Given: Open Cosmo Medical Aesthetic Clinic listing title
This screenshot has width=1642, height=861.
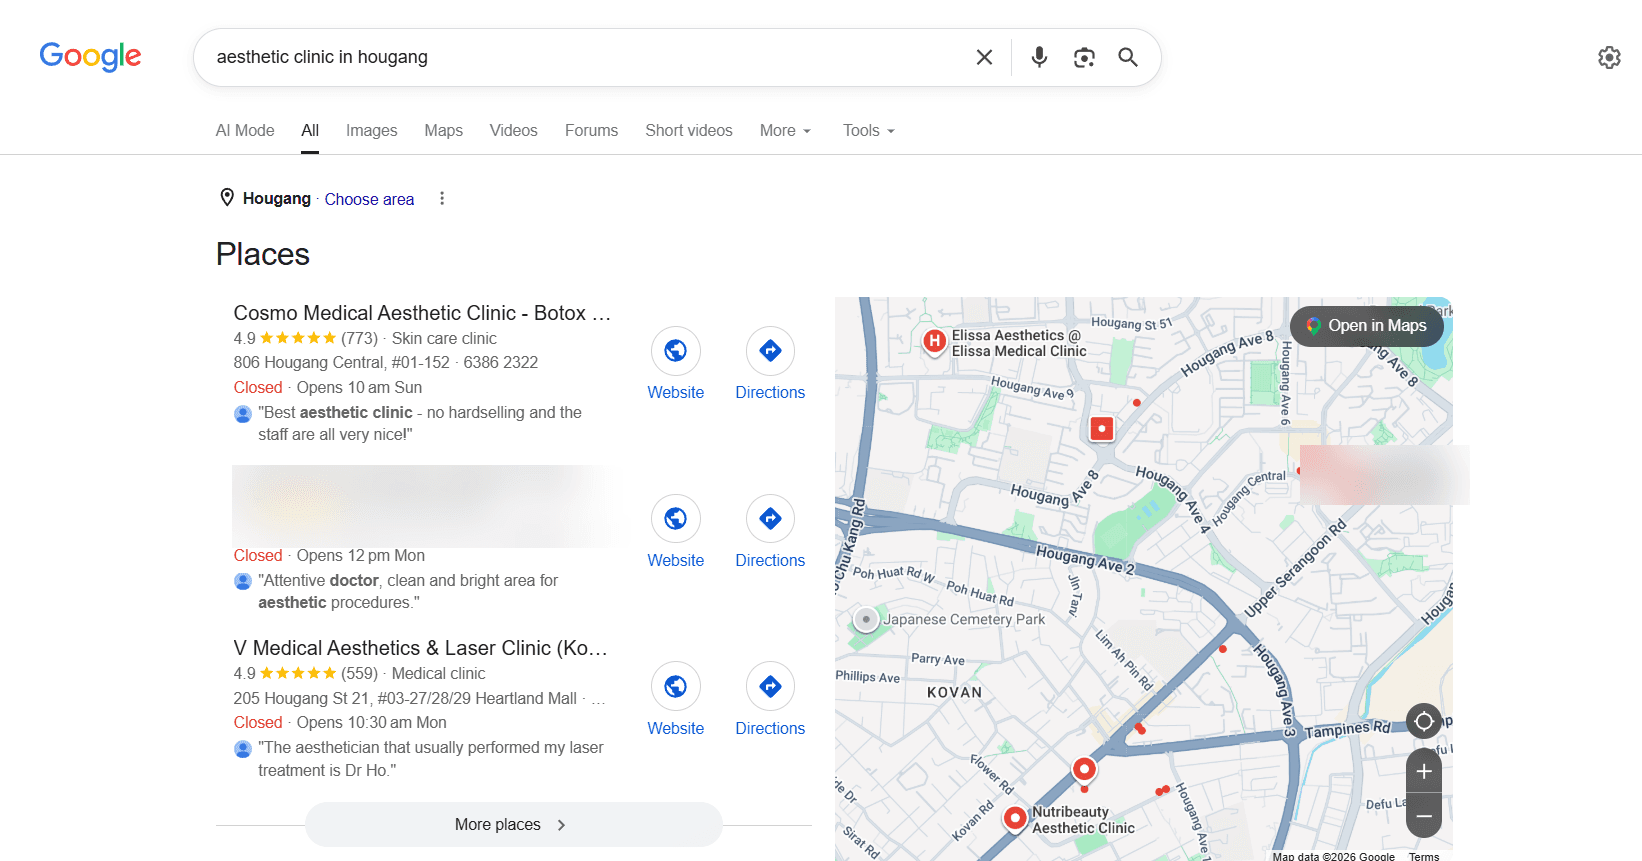Looking at the screenshot, I should pos(422,313).
